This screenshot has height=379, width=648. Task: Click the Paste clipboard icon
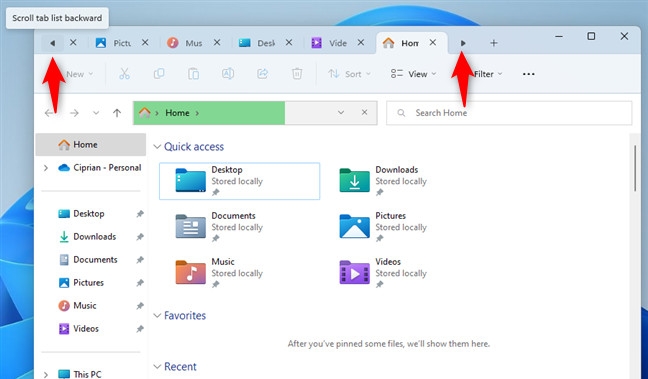coord(193,74)
